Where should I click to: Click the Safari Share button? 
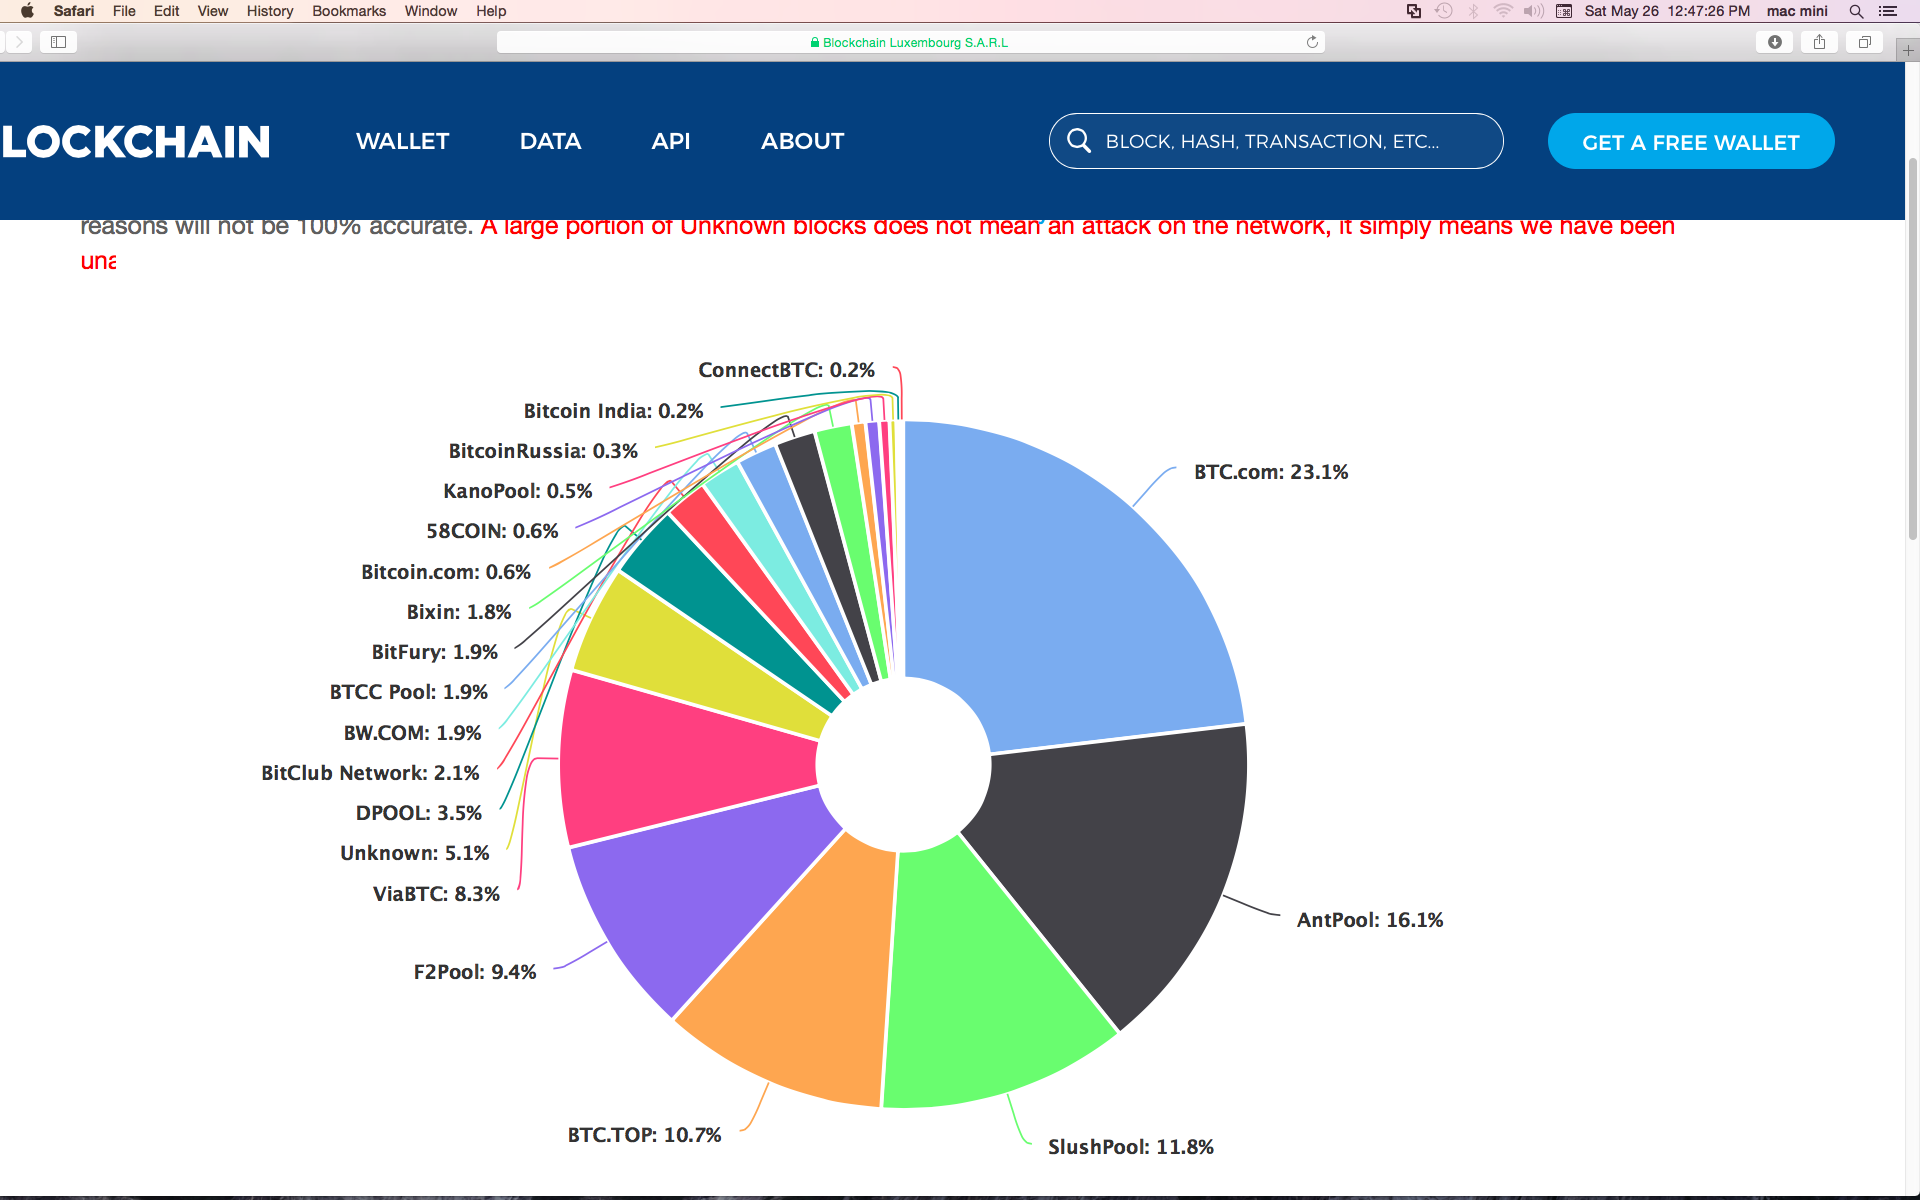pos(1819,42)
